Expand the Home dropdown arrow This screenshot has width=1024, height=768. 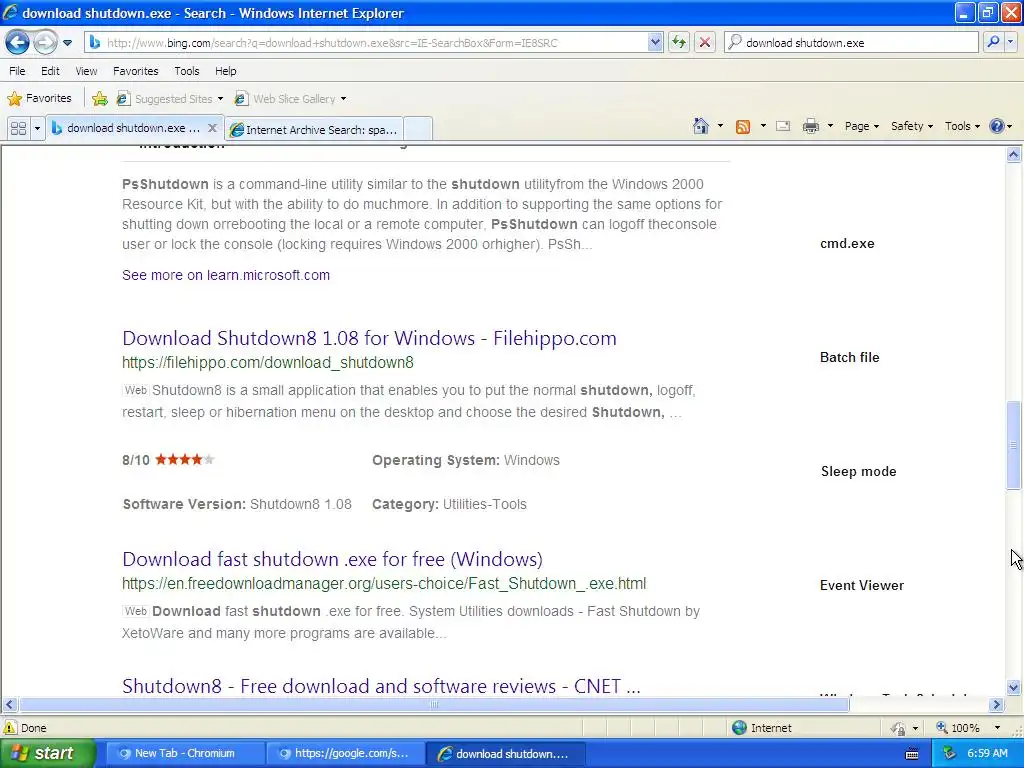(x=720, y=126)
